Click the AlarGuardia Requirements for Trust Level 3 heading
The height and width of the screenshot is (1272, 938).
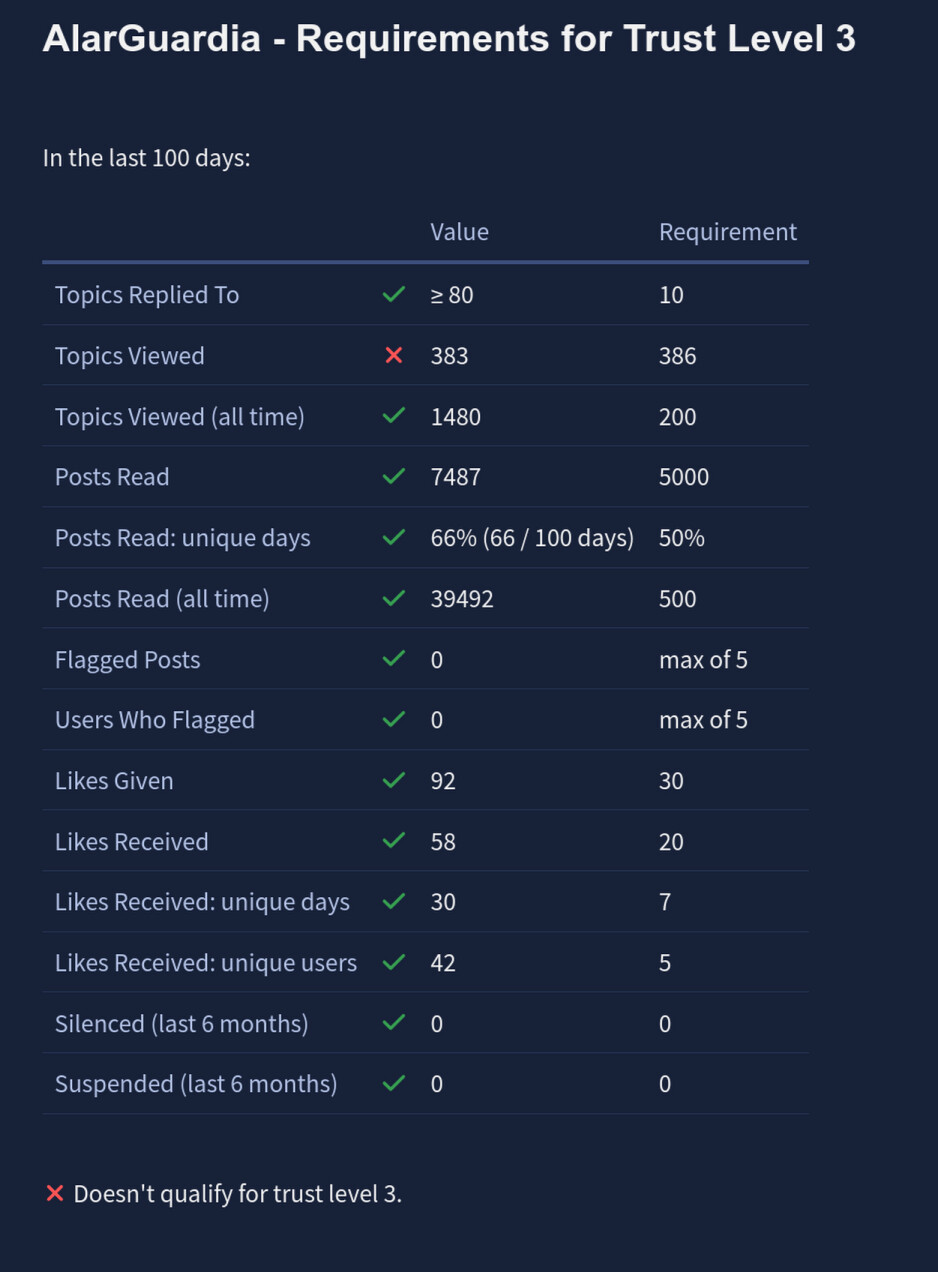448,39
